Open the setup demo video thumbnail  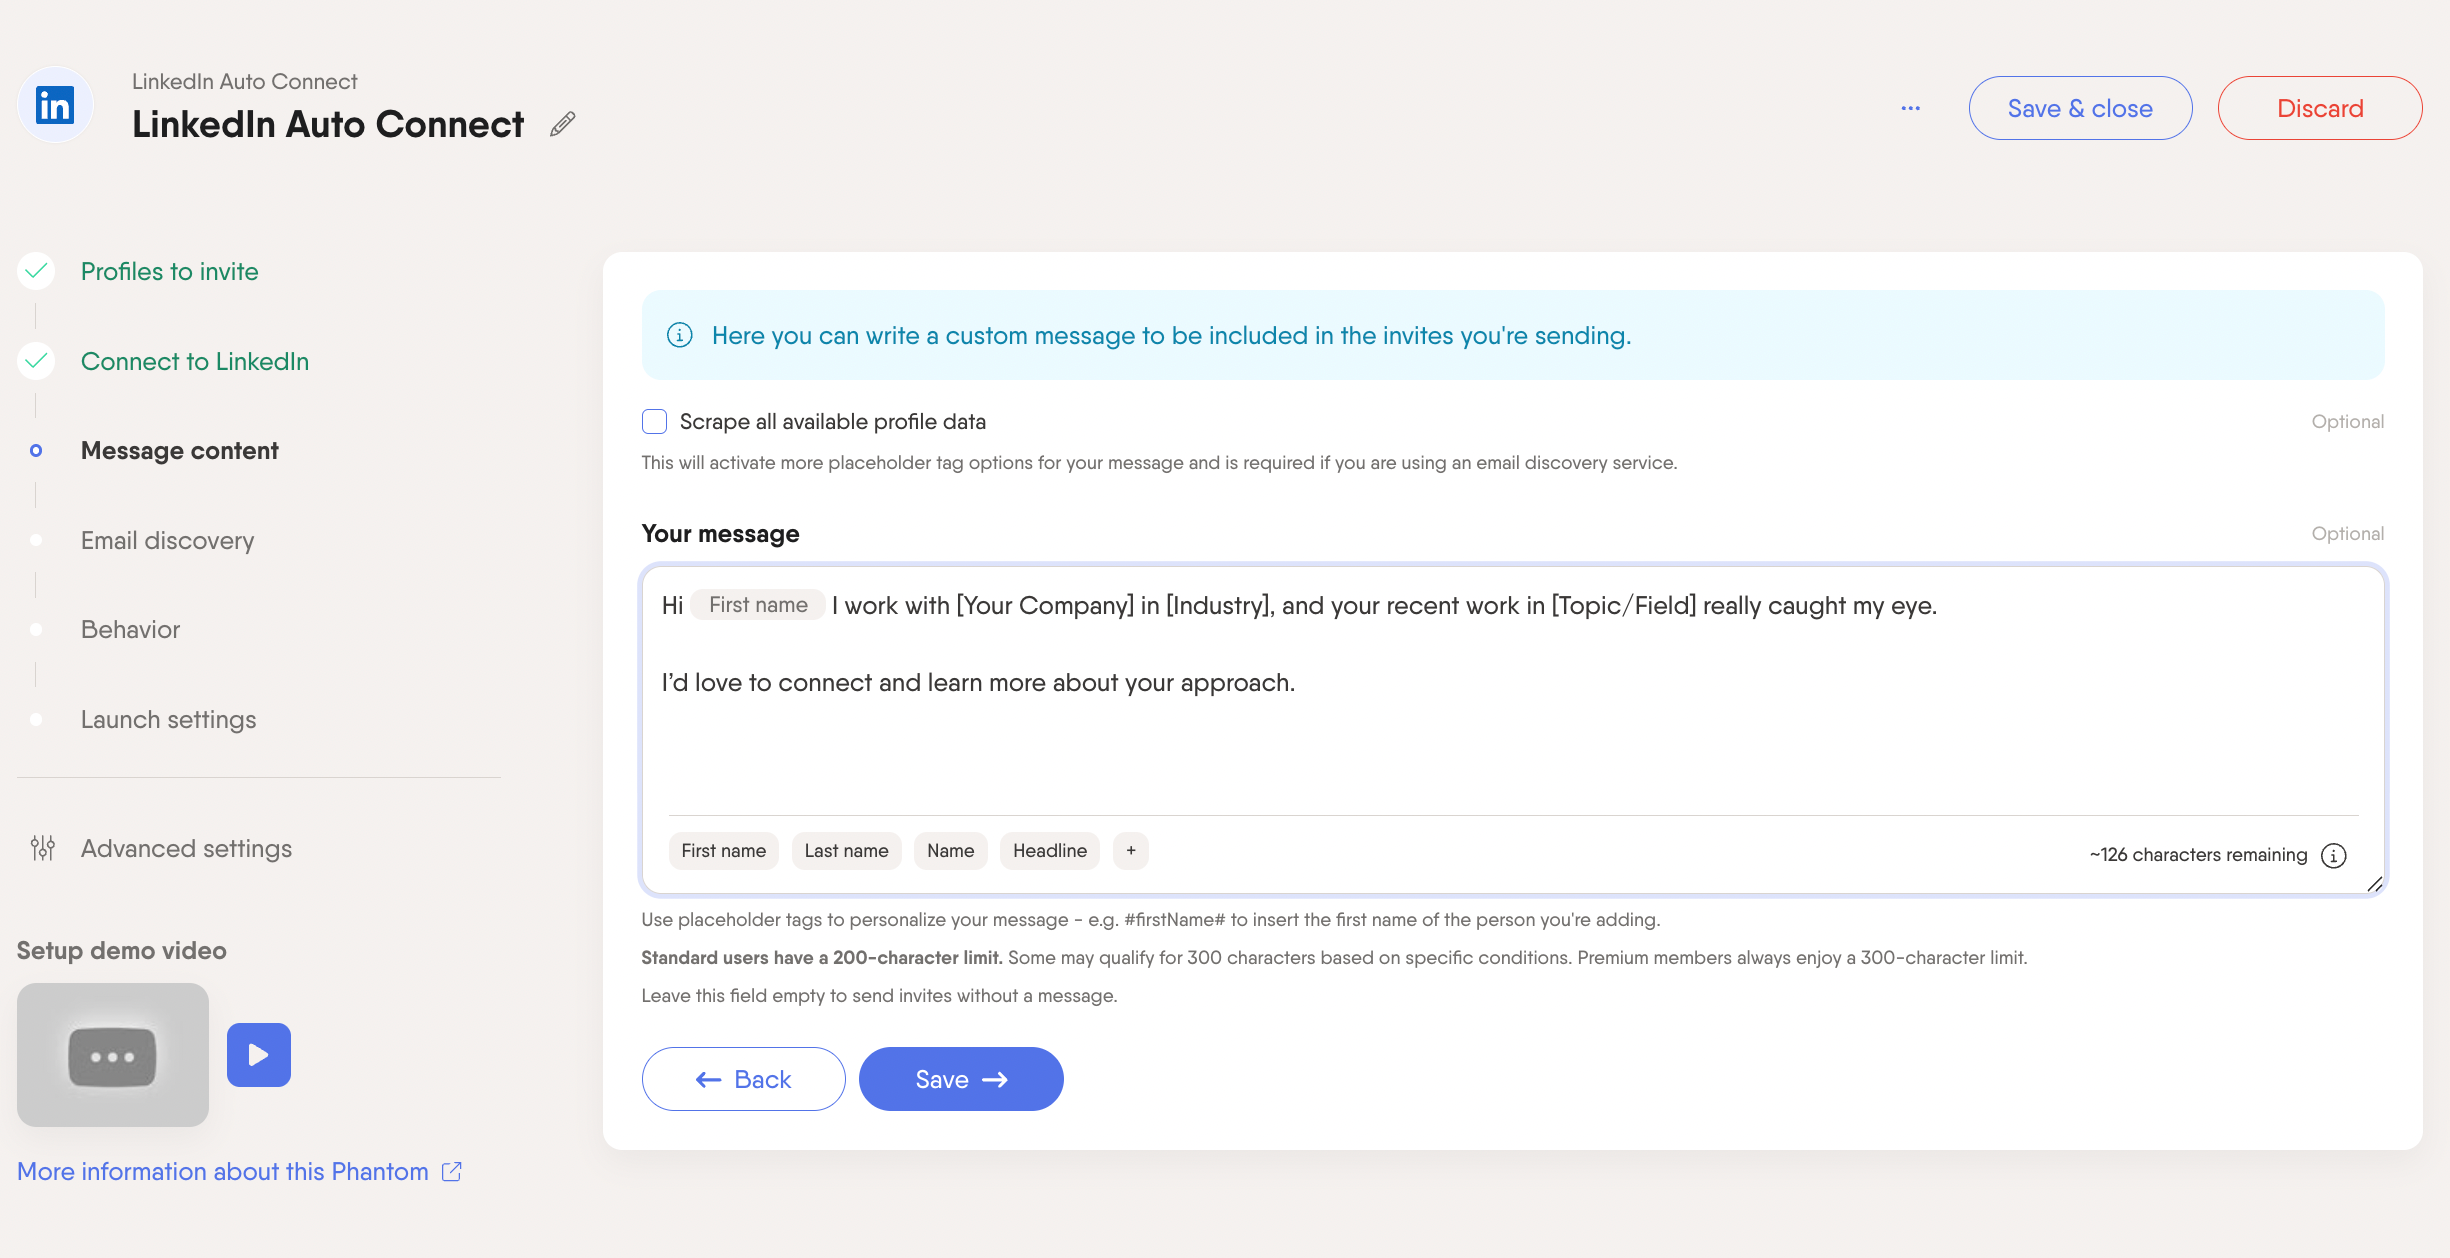point(113,1055)
